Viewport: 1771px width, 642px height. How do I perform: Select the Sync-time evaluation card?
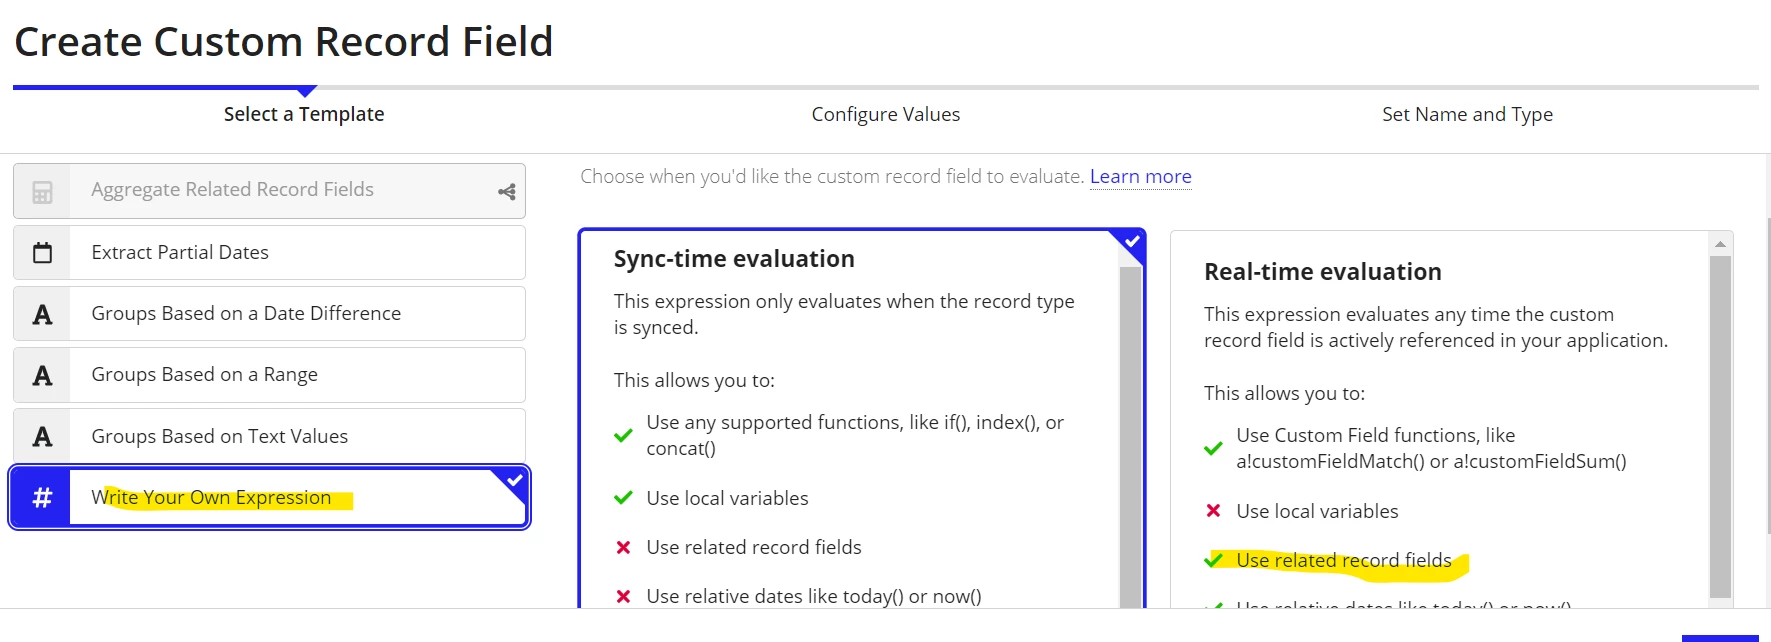861,419
